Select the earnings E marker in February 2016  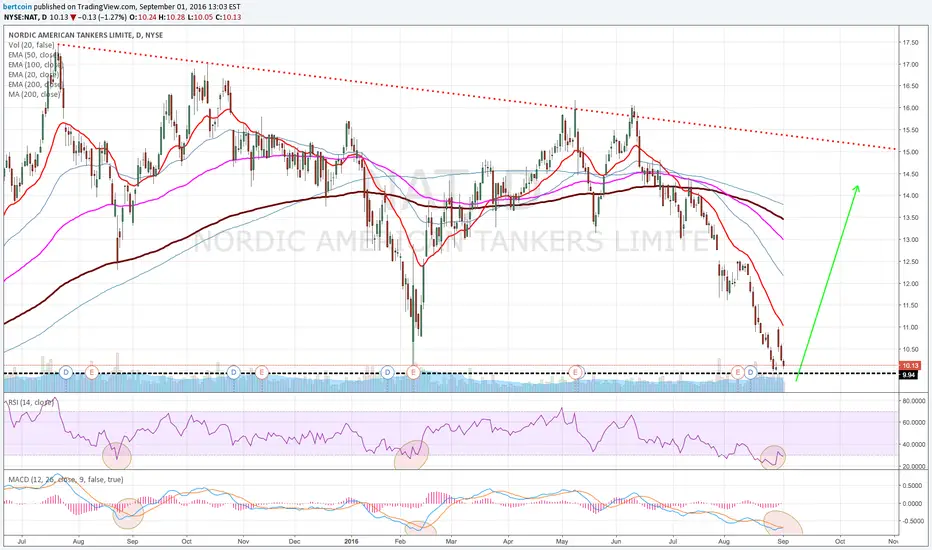point(413,373)
